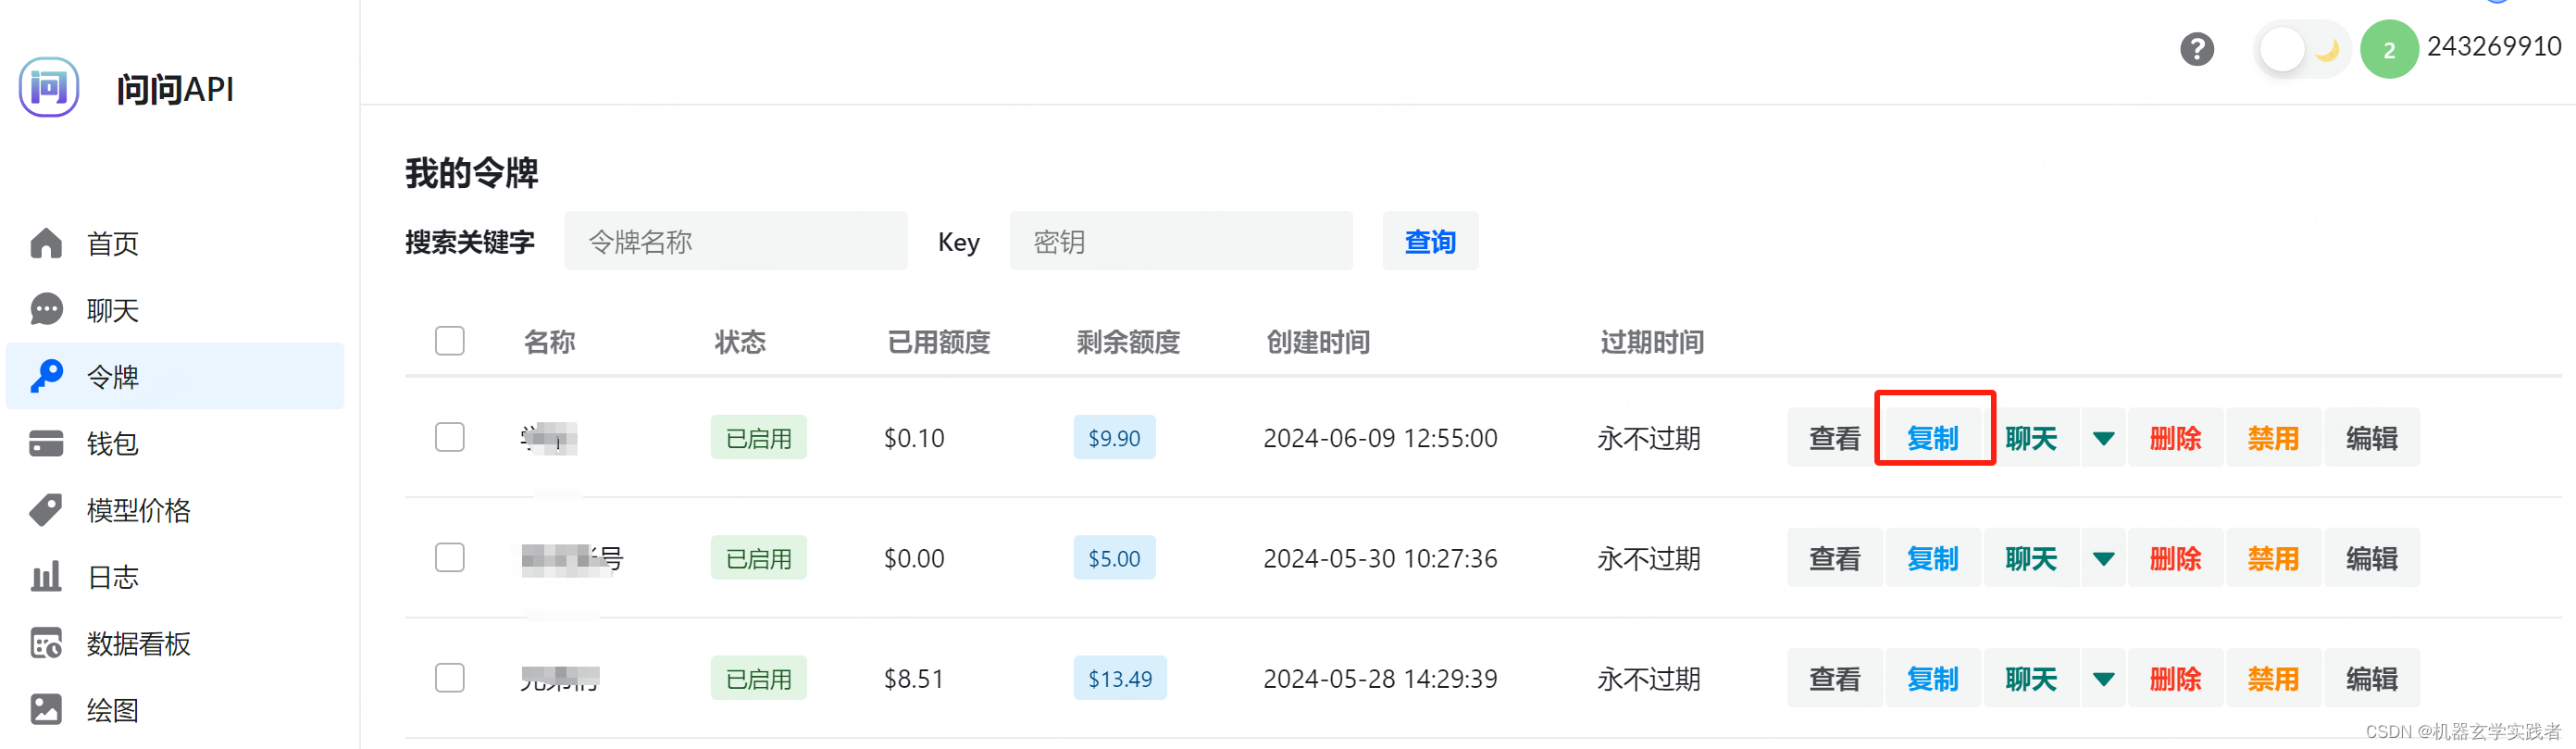Click 删除 in the $9.90 row
2576x749 pixels.
click(x=2175, y=438)
